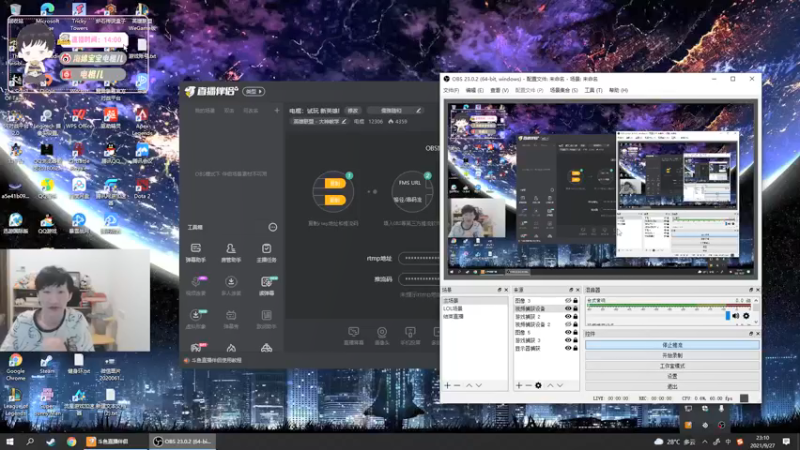Viewport: 800px width, 450px height.
Task: Open OBS 工具(T) menu
Action: pos(593,90)
